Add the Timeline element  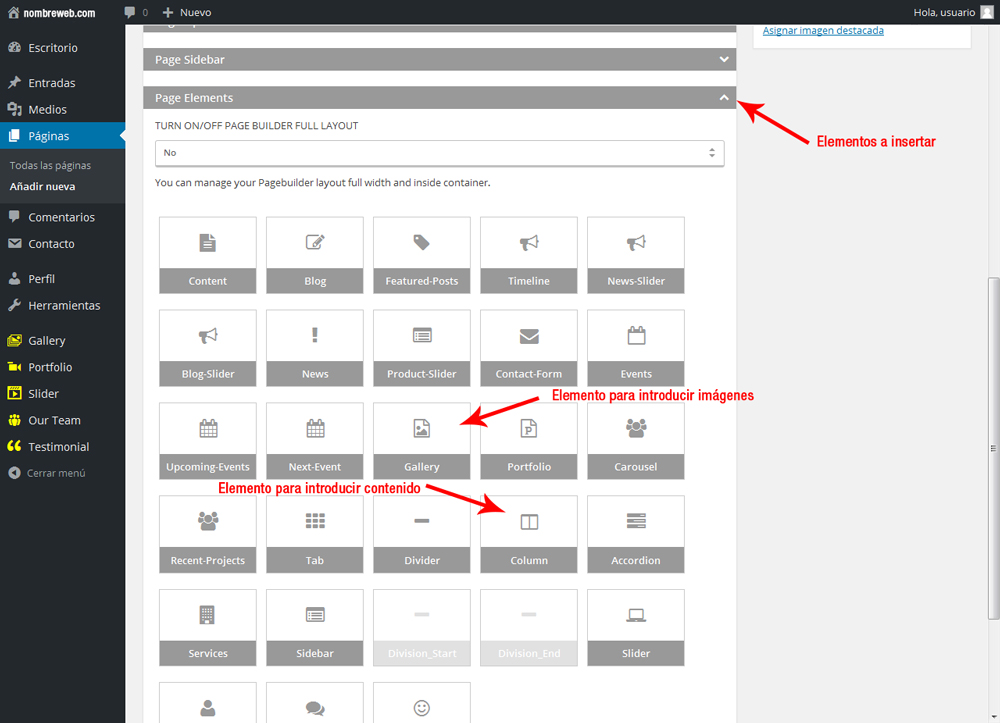pos(528,255)
